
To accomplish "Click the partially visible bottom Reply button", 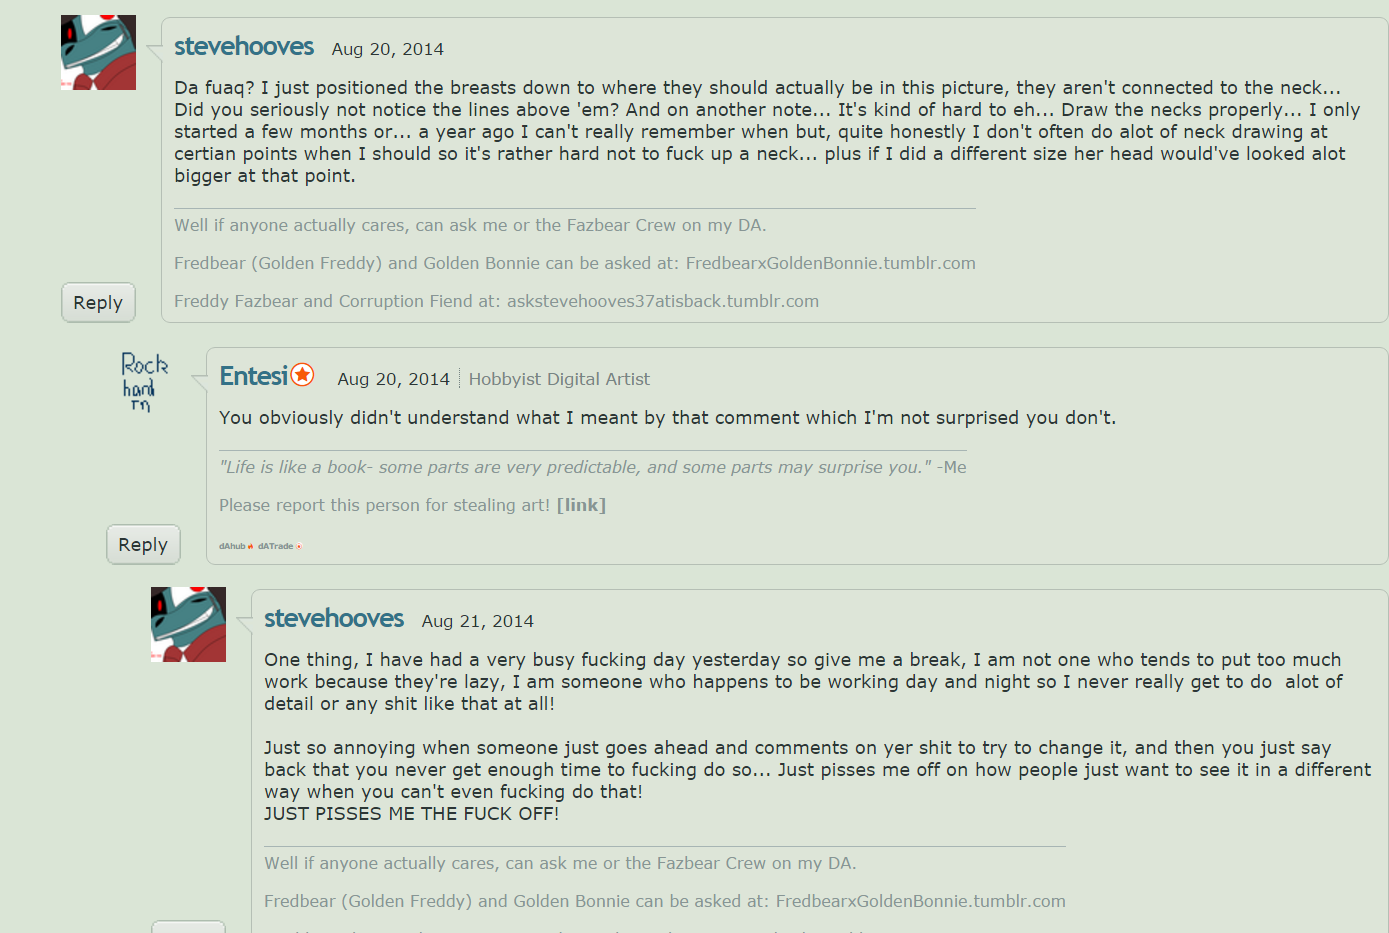I will click(x=188, y=927).
